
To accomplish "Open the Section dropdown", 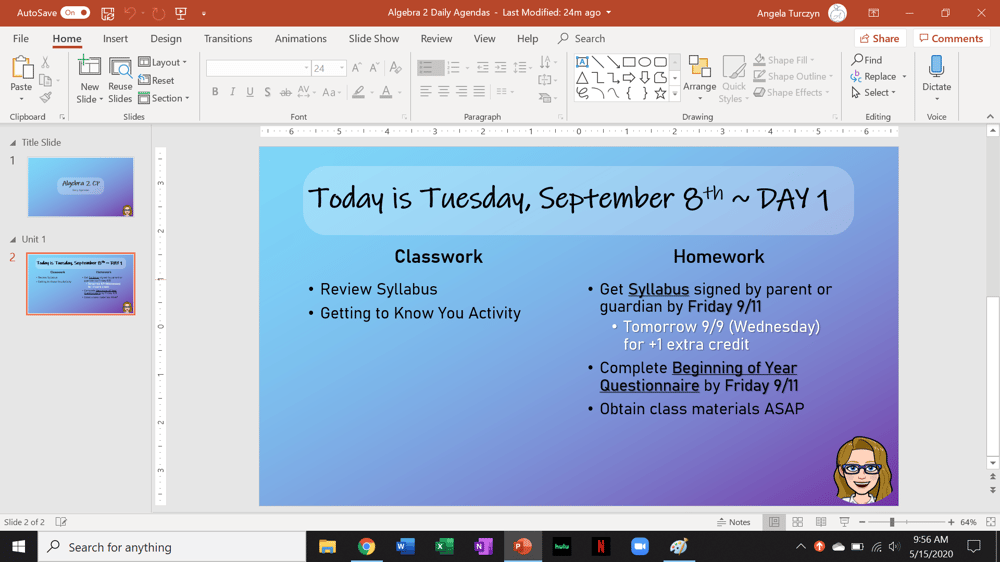I will click(164, 98).
